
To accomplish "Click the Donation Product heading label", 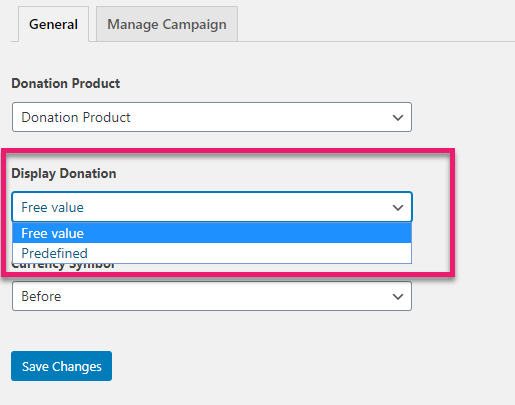I will click(x=66, y=83).
